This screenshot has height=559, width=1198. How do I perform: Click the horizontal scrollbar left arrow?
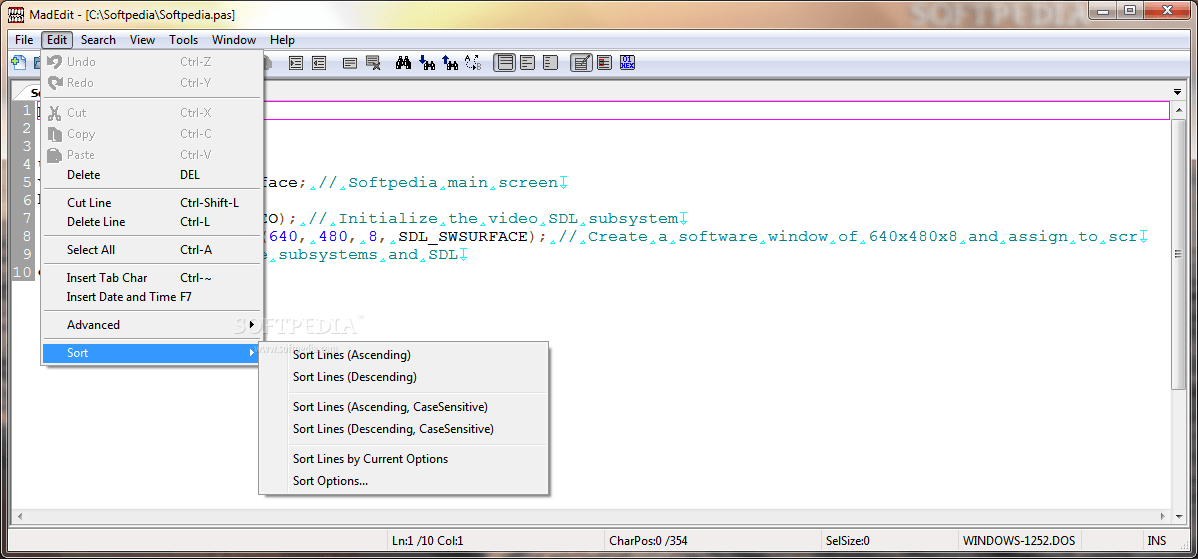[x=18, y=517]
